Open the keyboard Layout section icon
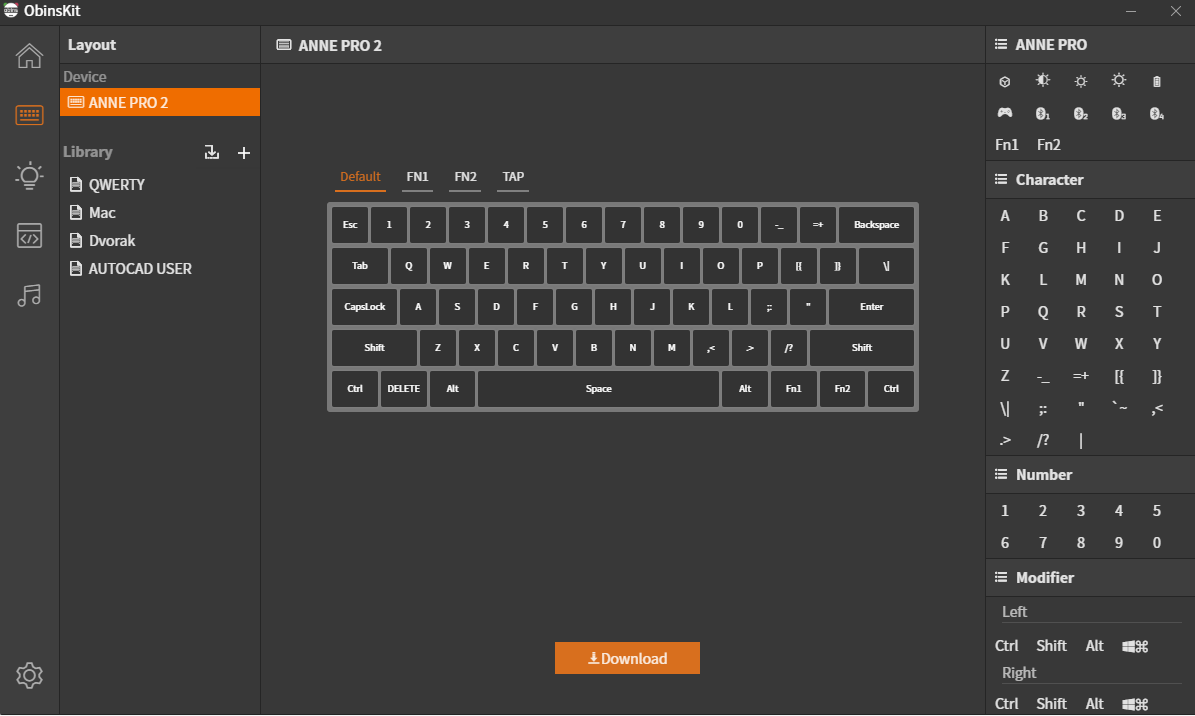 click(29, 115)
